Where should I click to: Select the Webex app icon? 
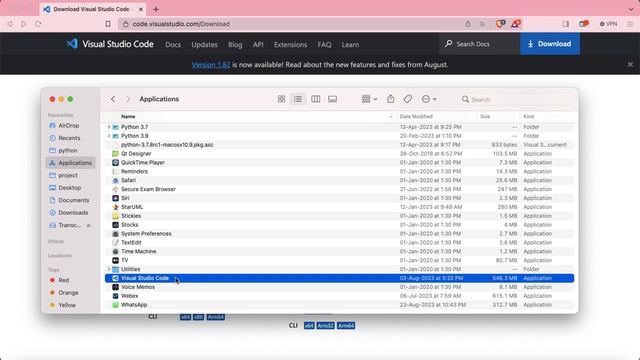[x=116, y=296]
